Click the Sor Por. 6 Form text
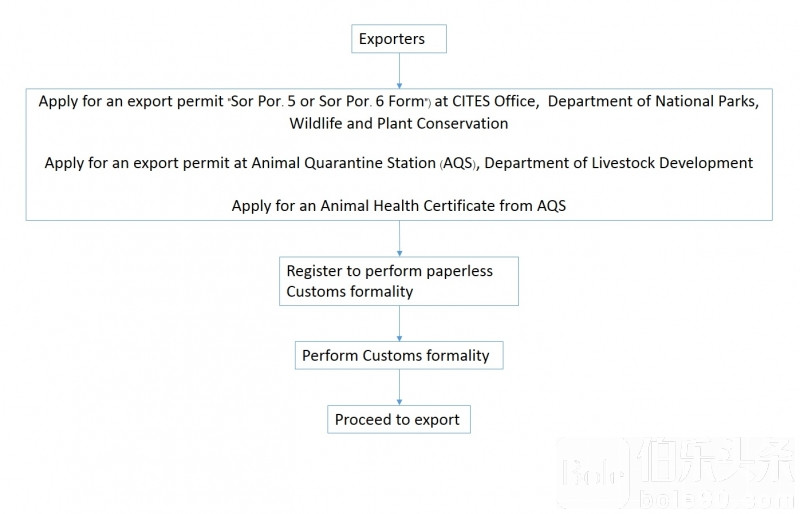Viewport: 800px width, 514px height. click(x=372, y=101)
